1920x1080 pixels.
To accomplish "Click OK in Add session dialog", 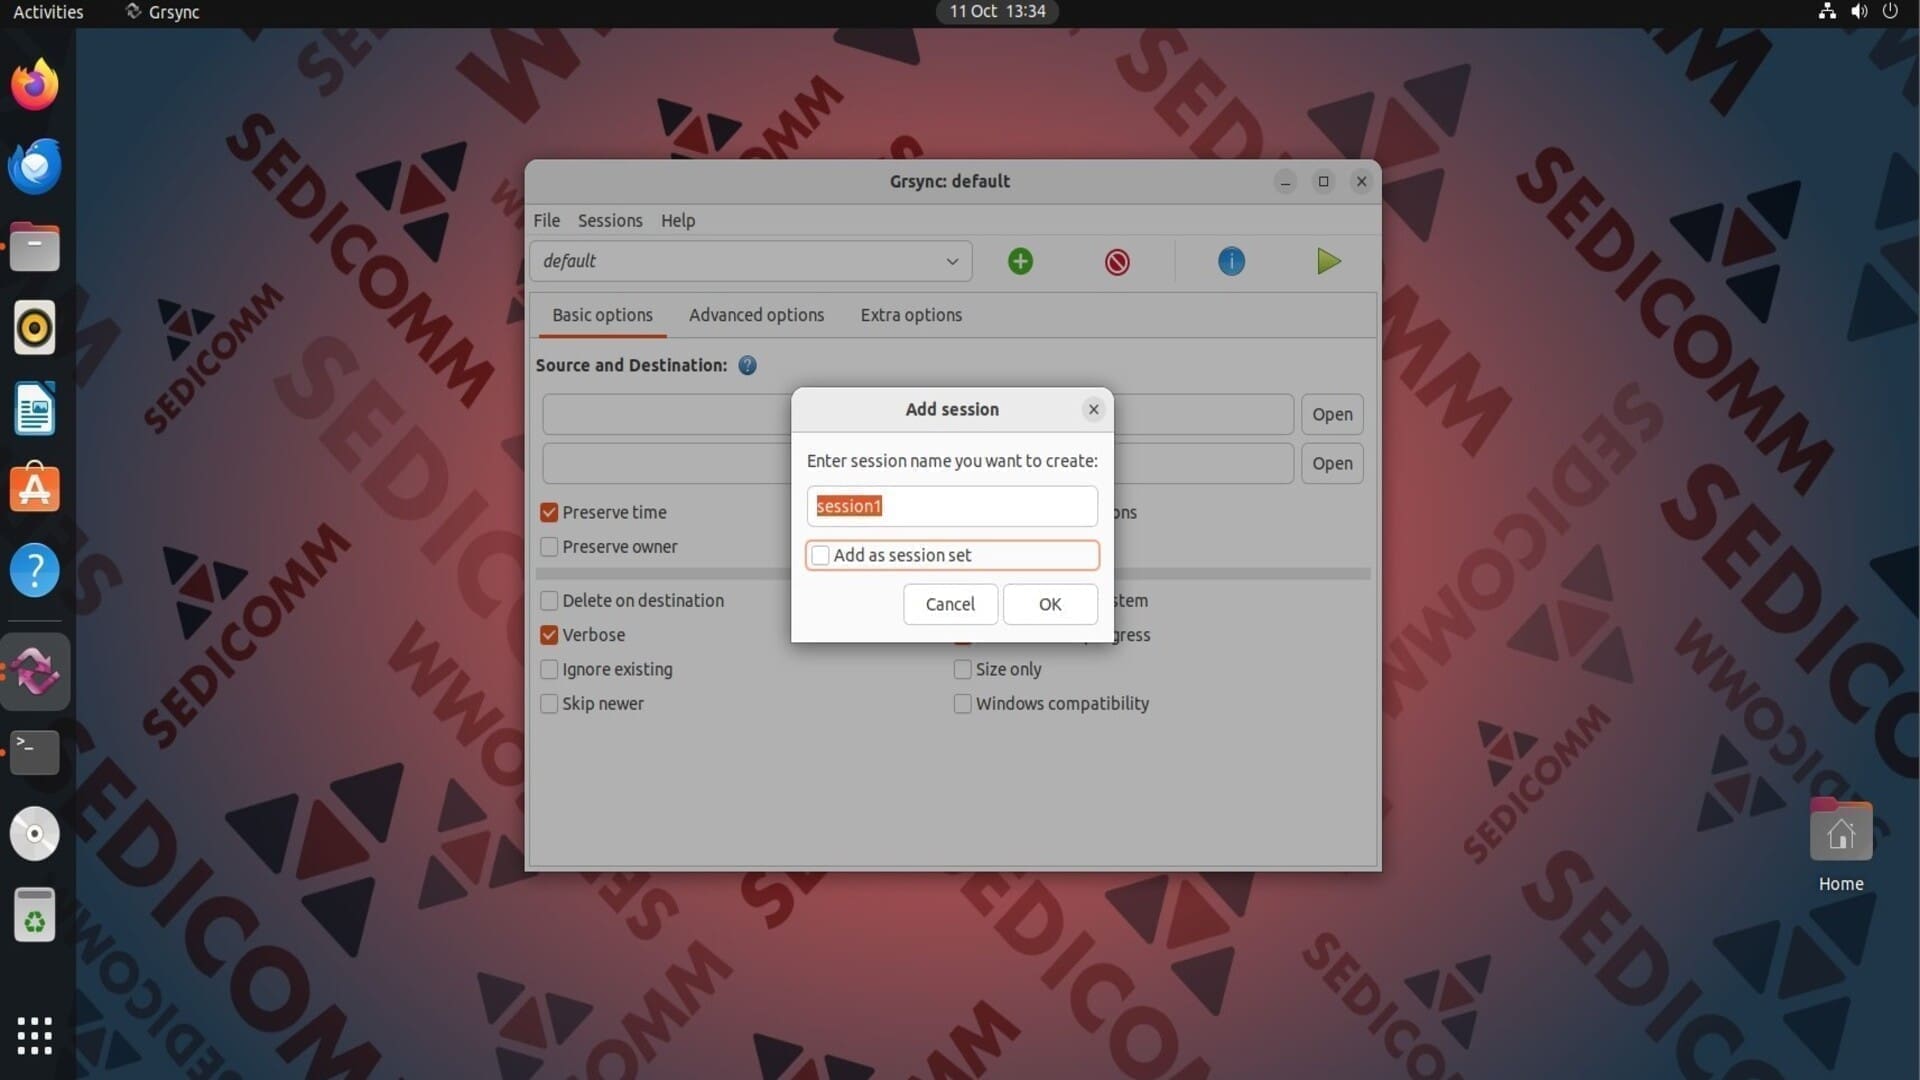I will [x=1049, y=604].
